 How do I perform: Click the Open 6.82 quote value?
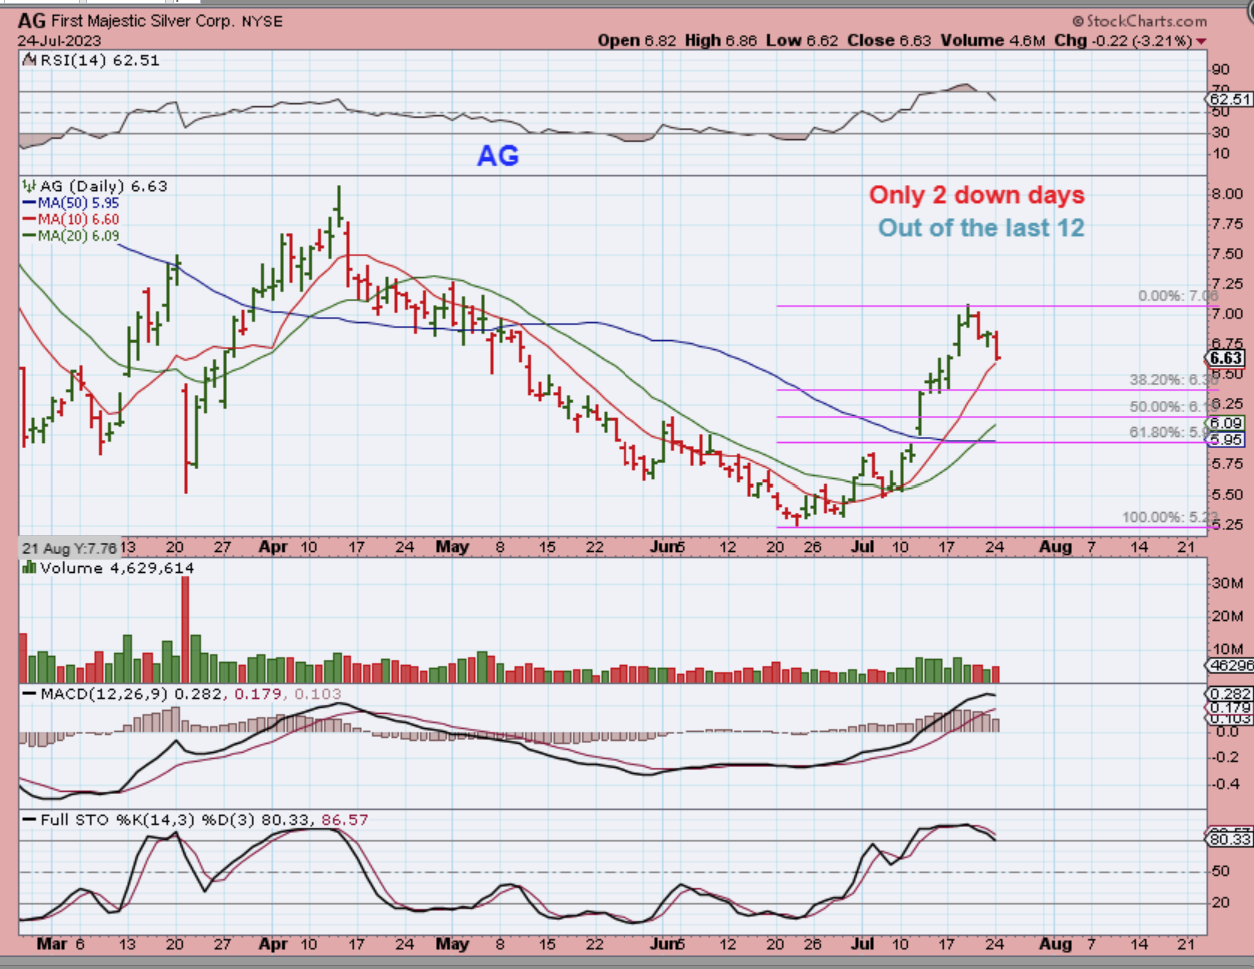(x=638, y=41)
